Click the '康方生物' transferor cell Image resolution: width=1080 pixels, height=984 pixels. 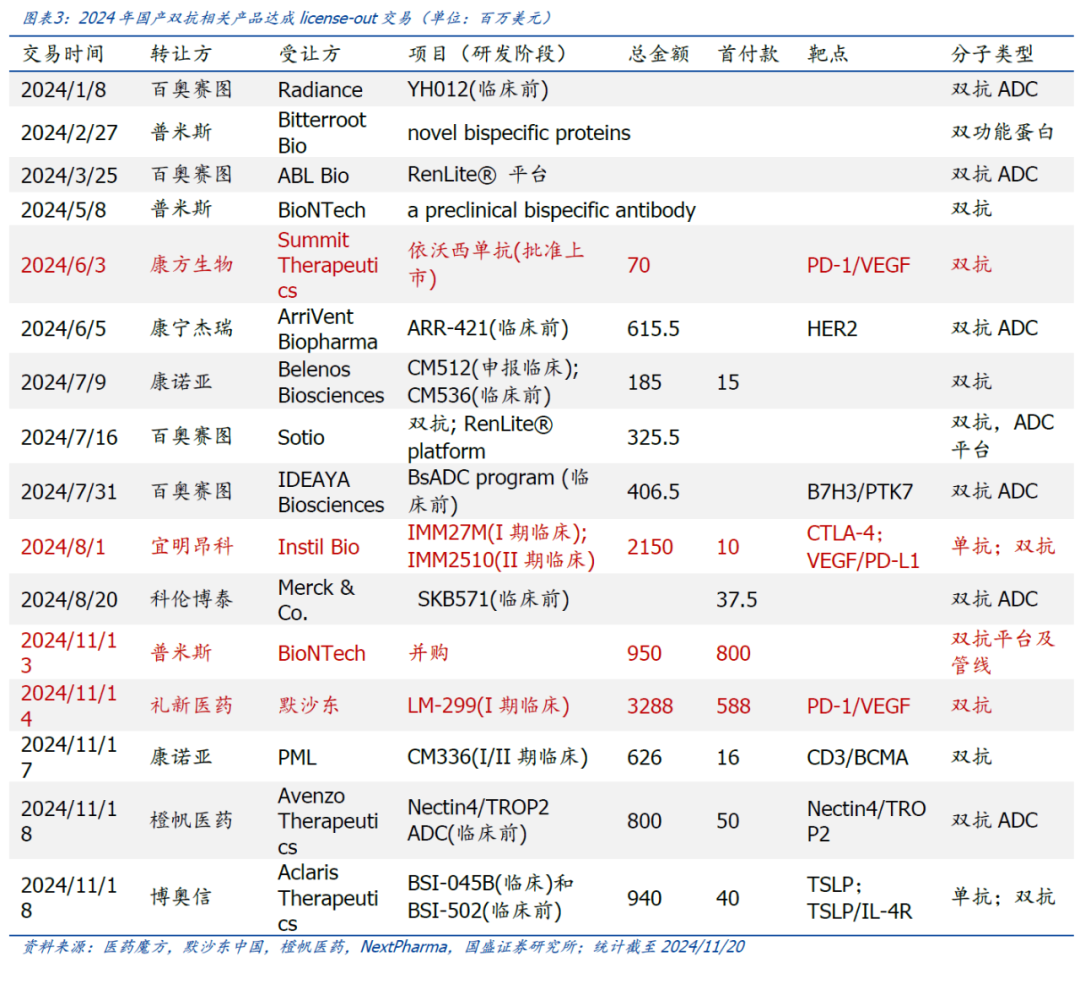click(x=191, y=264)
